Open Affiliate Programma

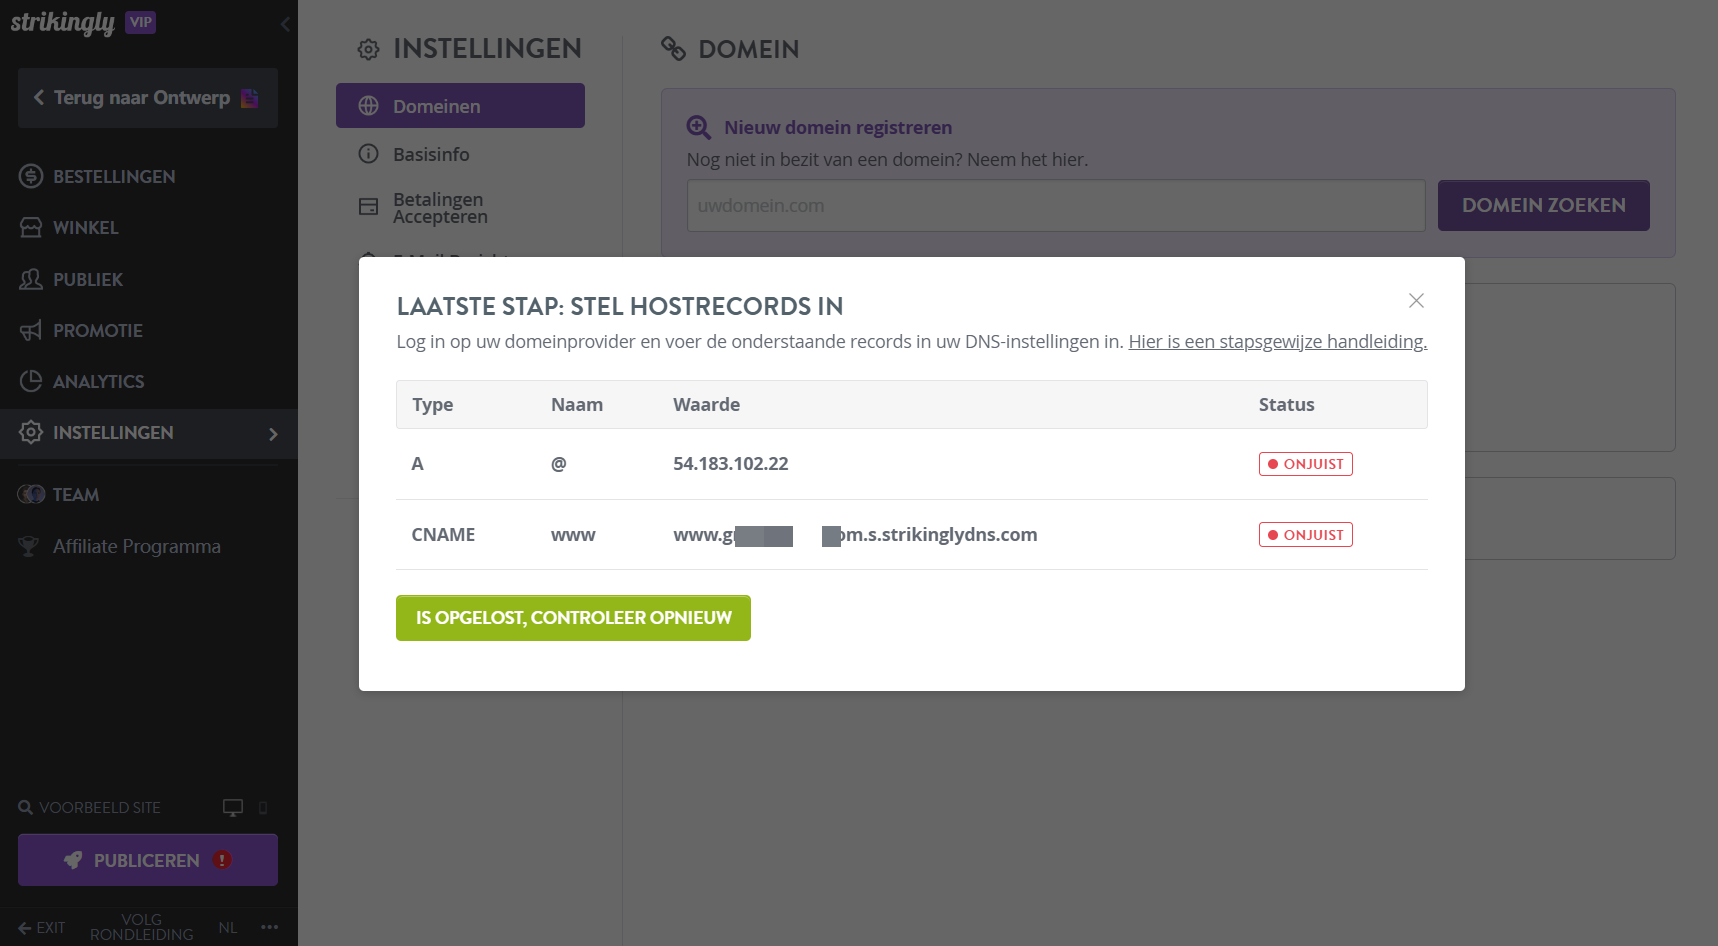tap(137, 547)
